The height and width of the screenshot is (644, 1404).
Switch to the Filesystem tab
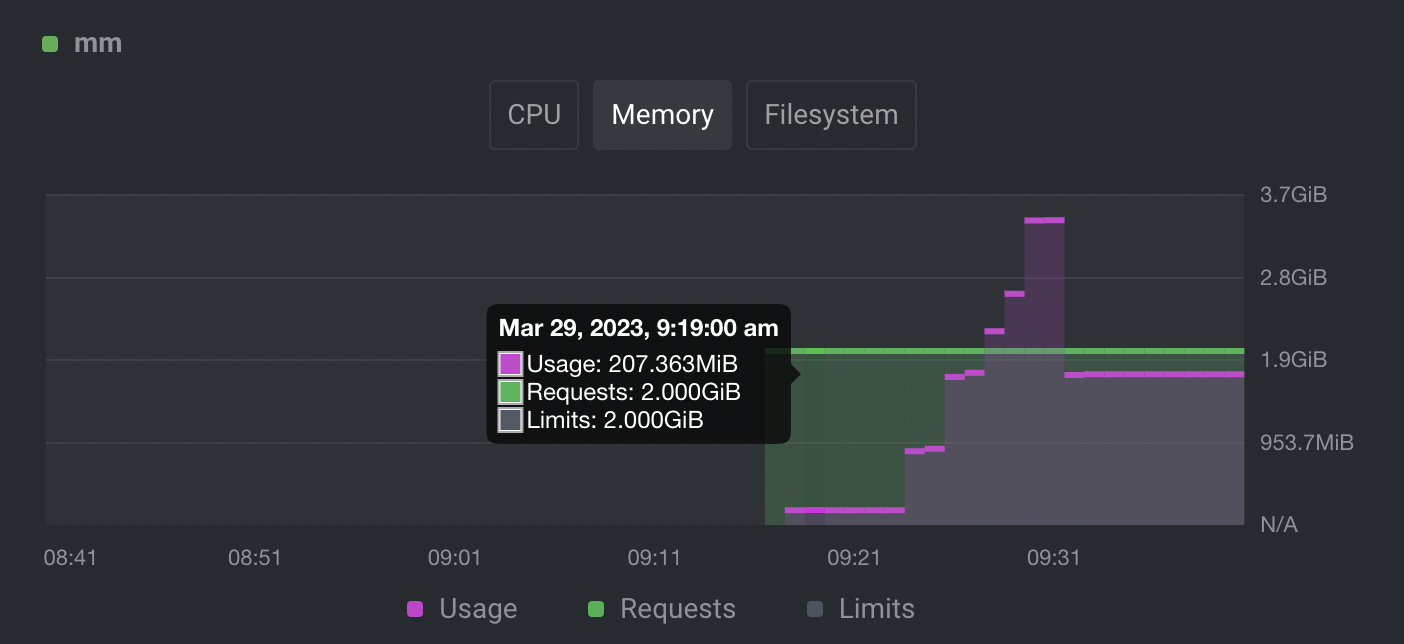pyautogui.click(x=831, y=115)
